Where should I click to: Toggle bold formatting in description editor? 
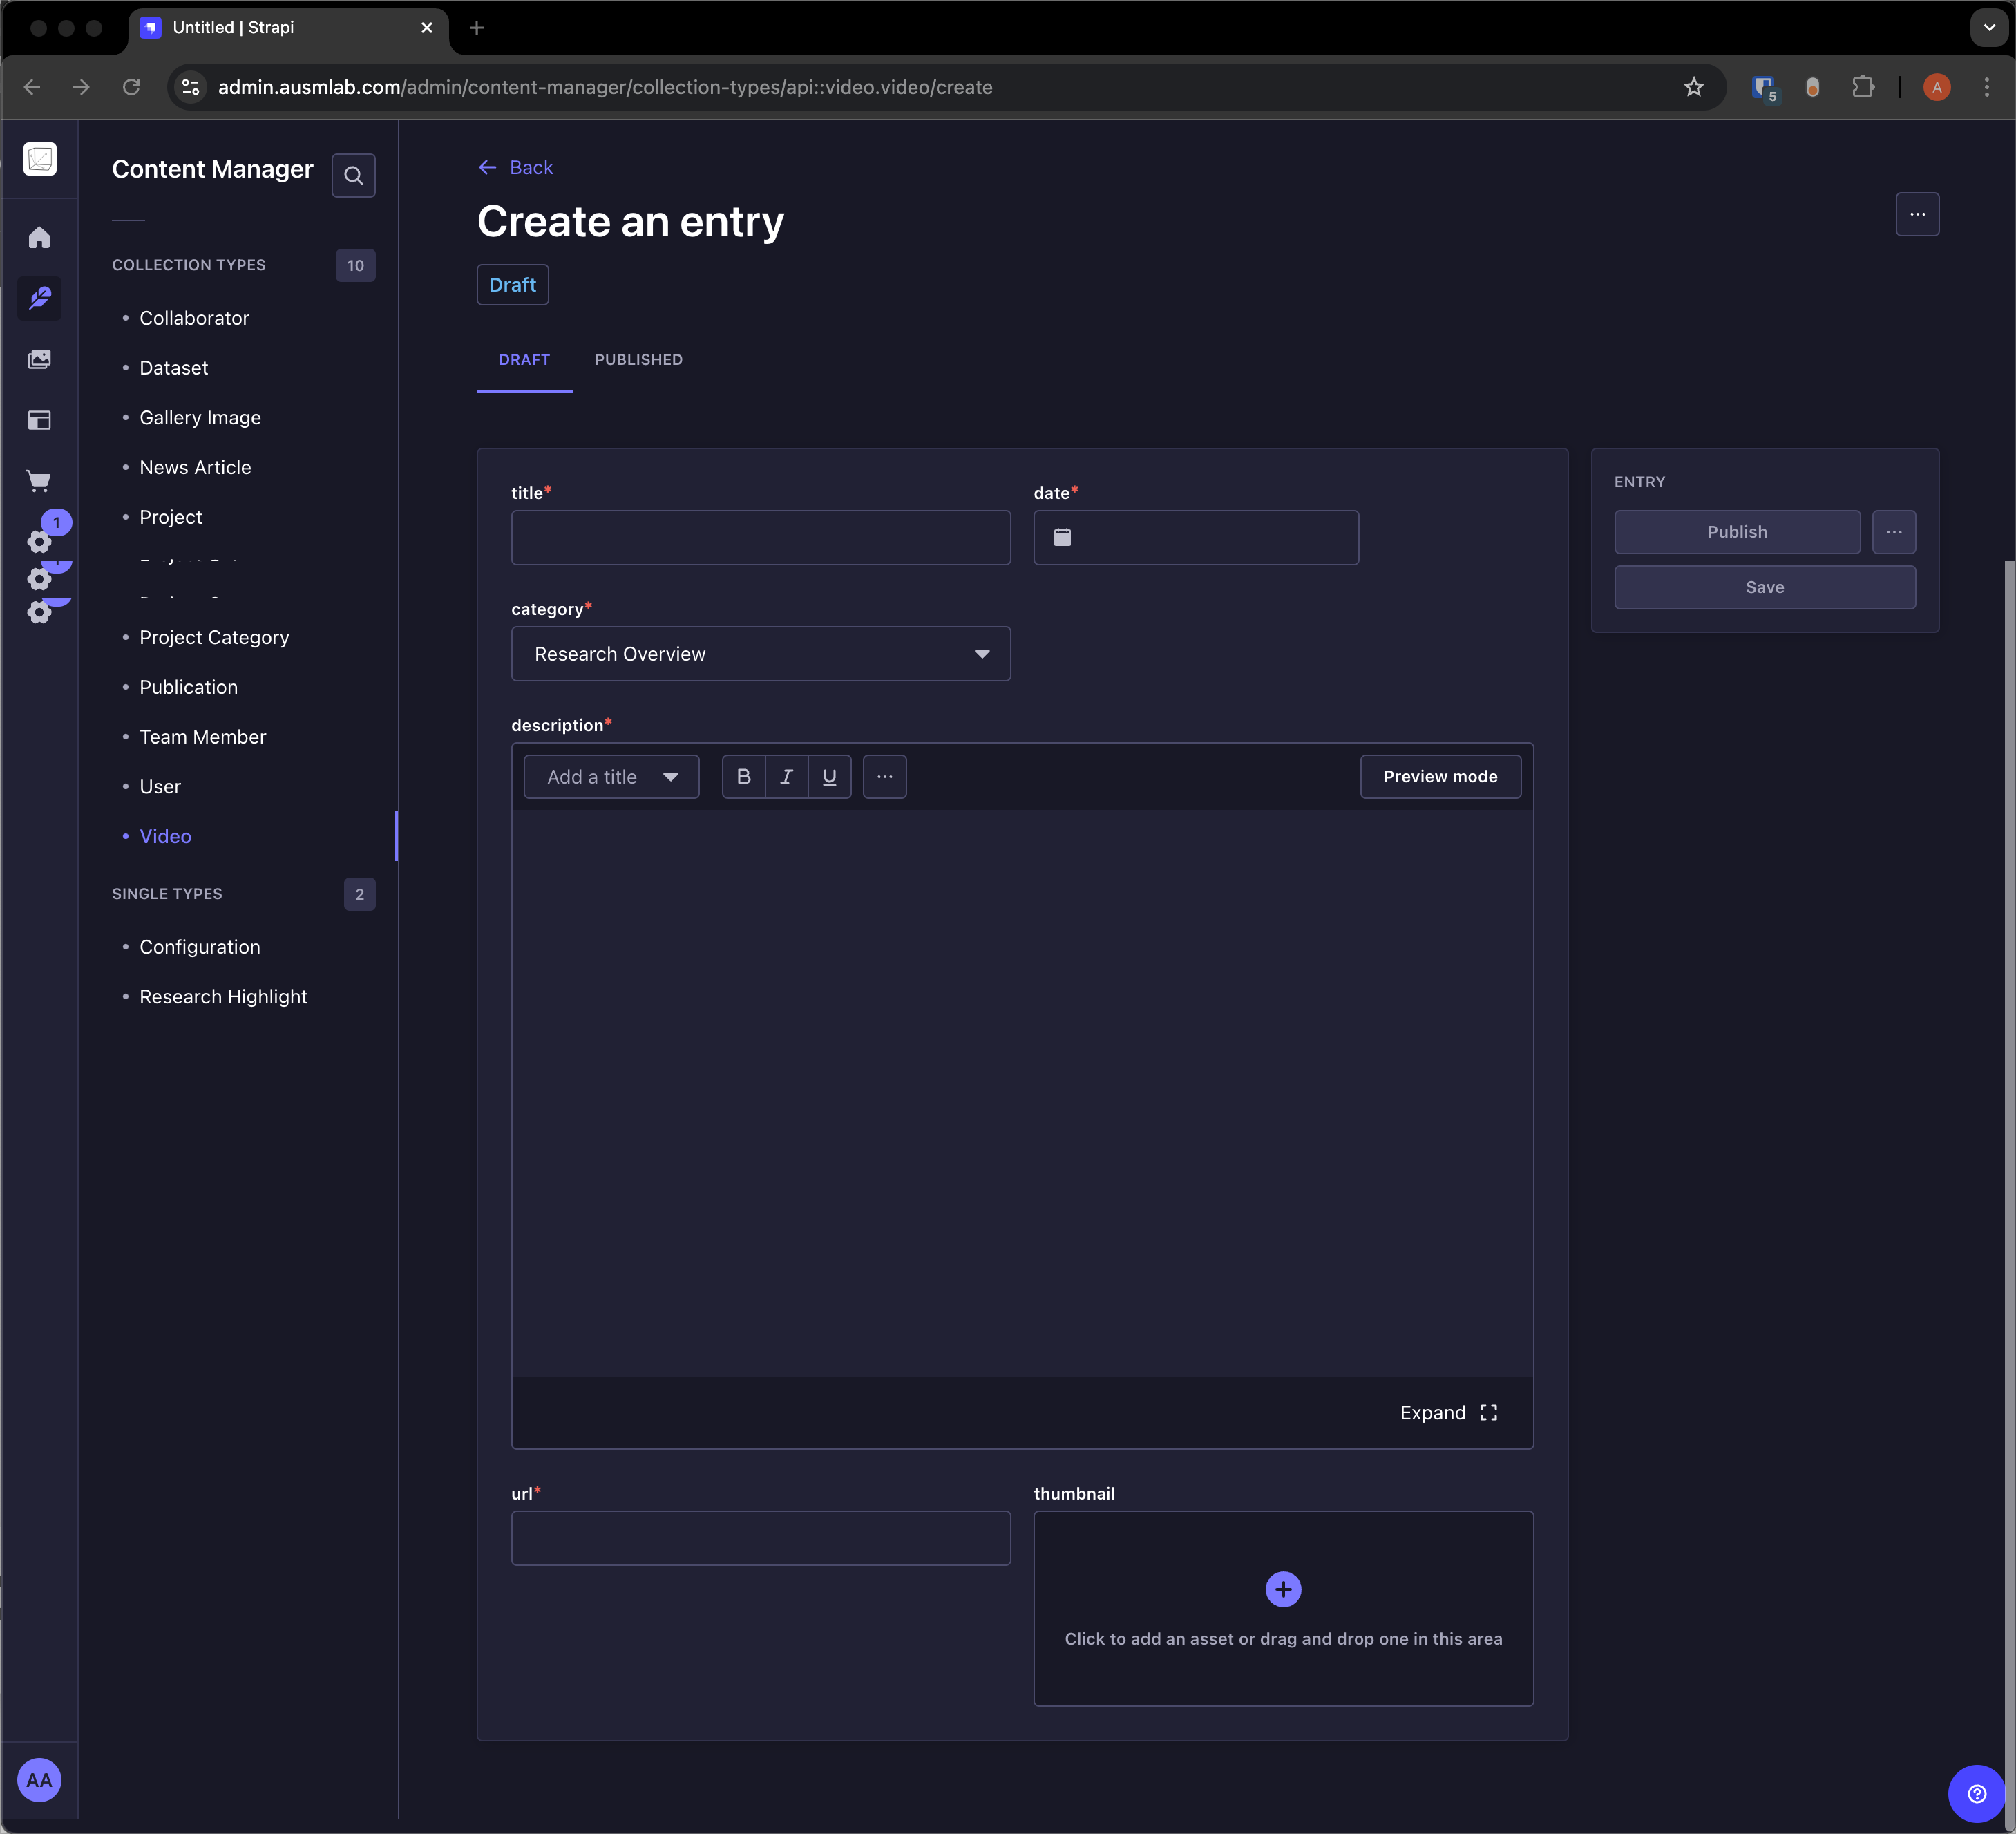pos(743,777)
